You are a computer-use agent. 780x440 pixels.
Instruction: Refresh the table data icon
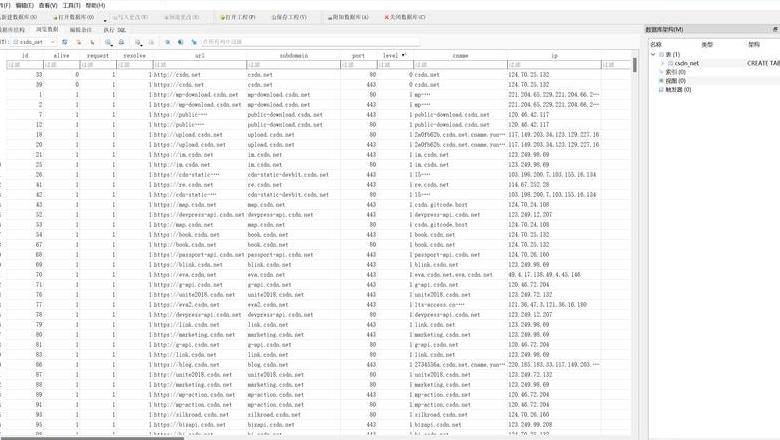pyautogui.click(x=65, y=42)
